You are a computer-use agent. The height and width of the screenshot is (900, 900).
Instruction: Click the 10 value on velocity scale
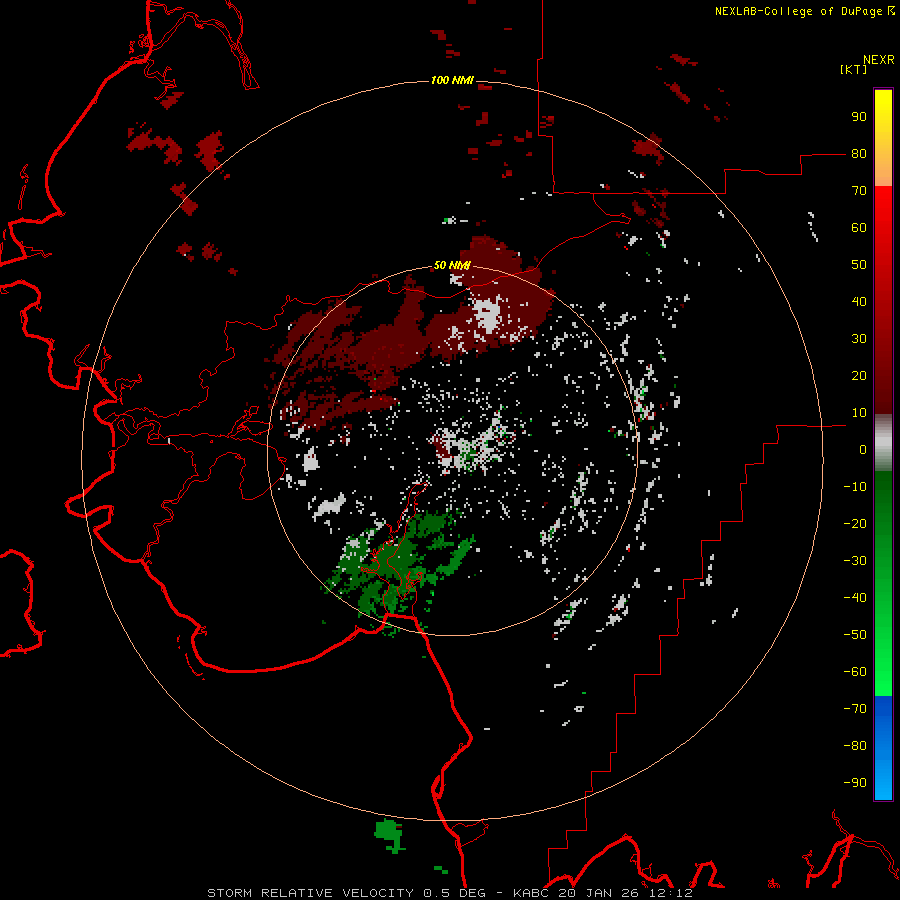[x=859, y=413]
